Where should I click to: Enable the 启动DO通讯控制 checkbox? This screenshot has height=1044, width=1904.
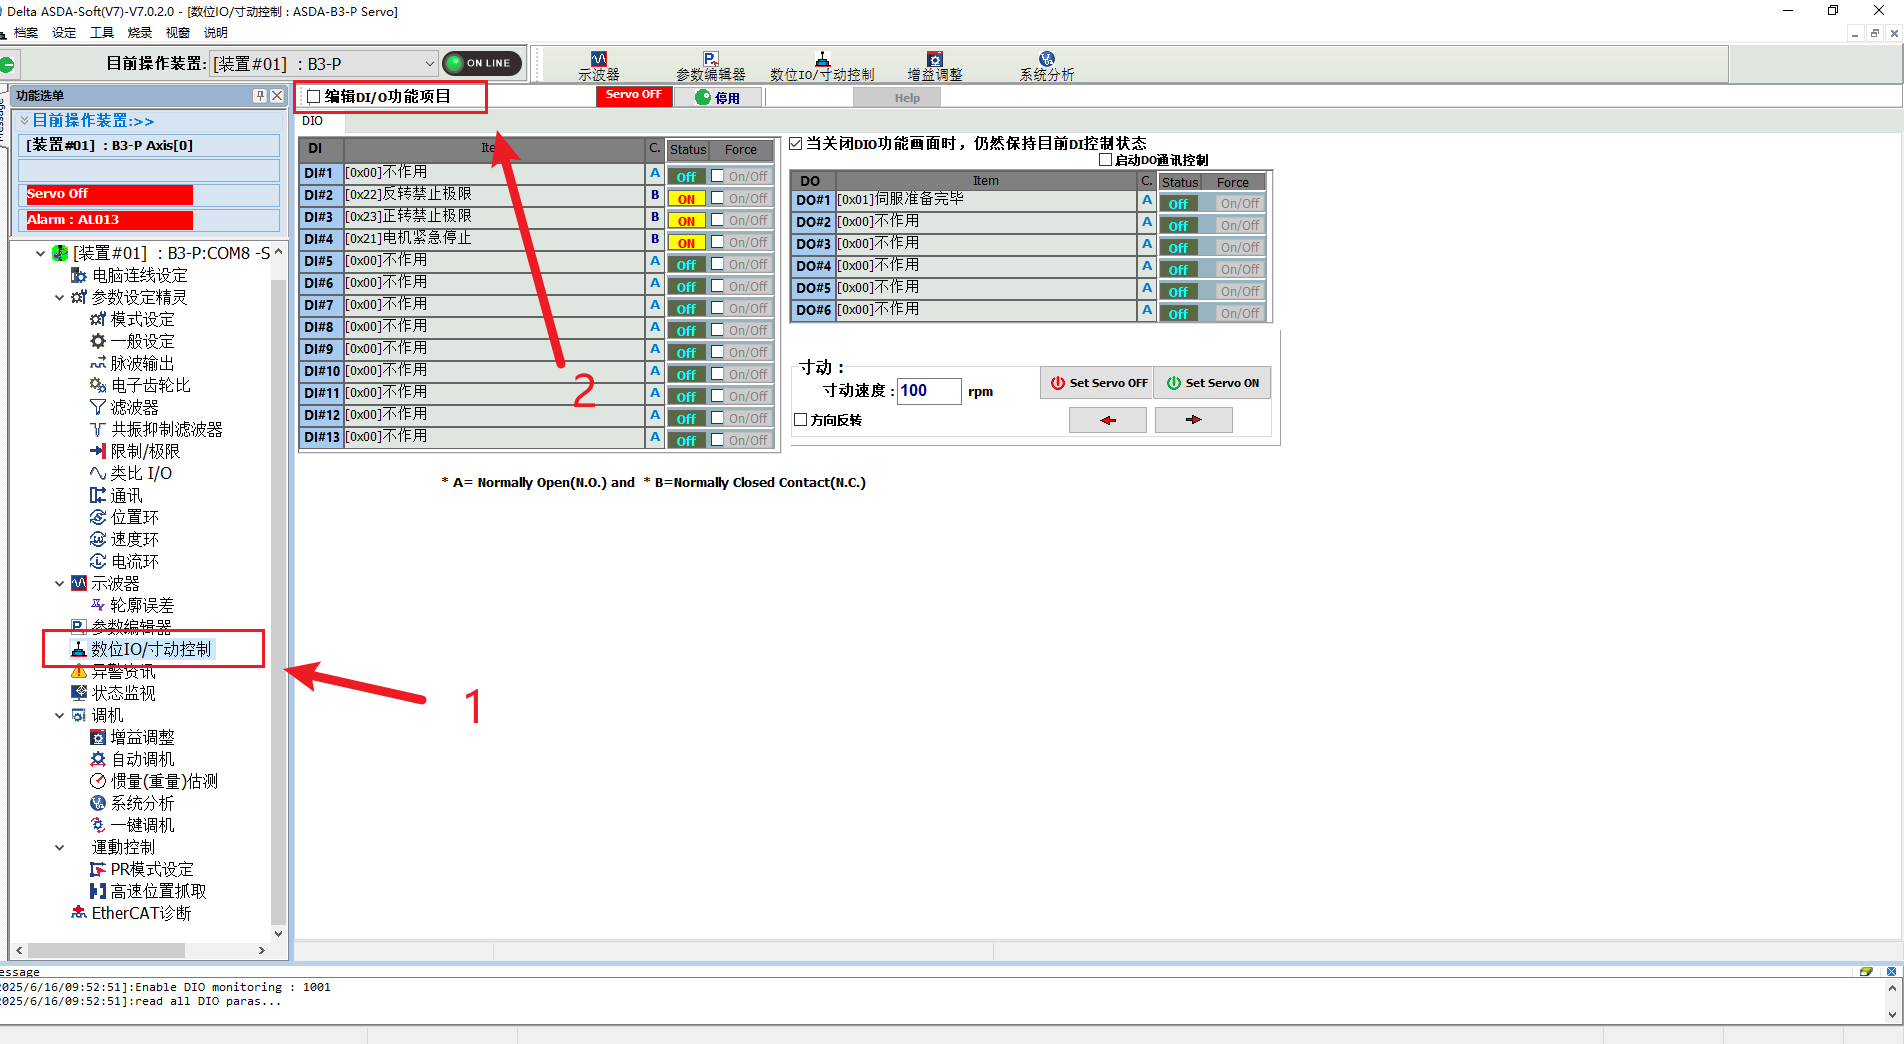(1105, 160)
